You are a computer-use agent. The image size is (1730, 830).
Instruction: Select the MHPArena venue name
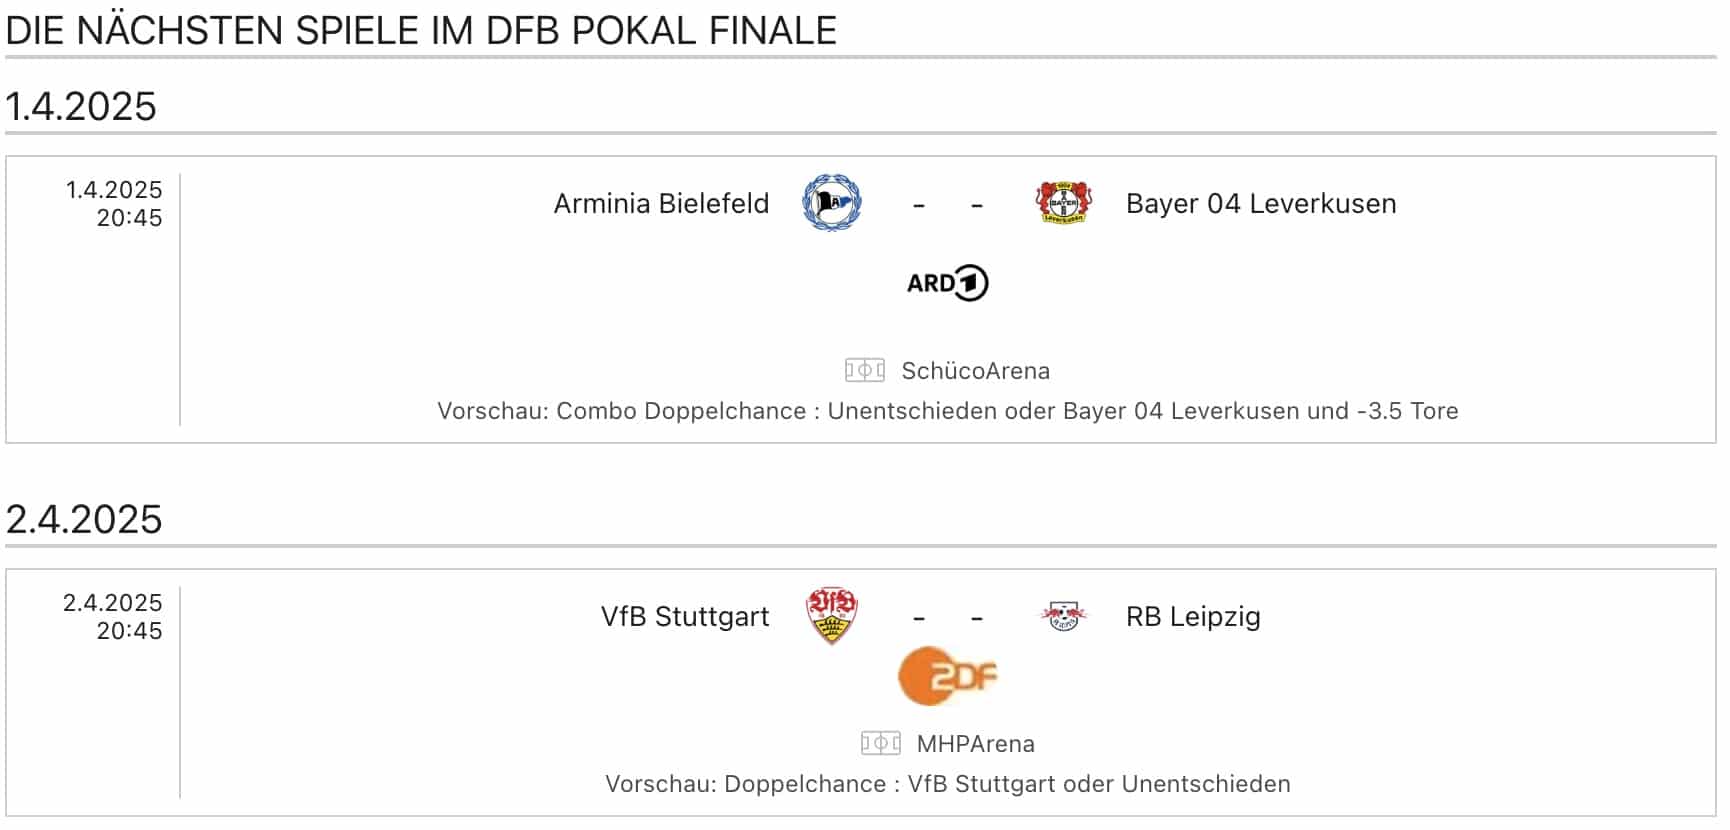tap(976, 744)
